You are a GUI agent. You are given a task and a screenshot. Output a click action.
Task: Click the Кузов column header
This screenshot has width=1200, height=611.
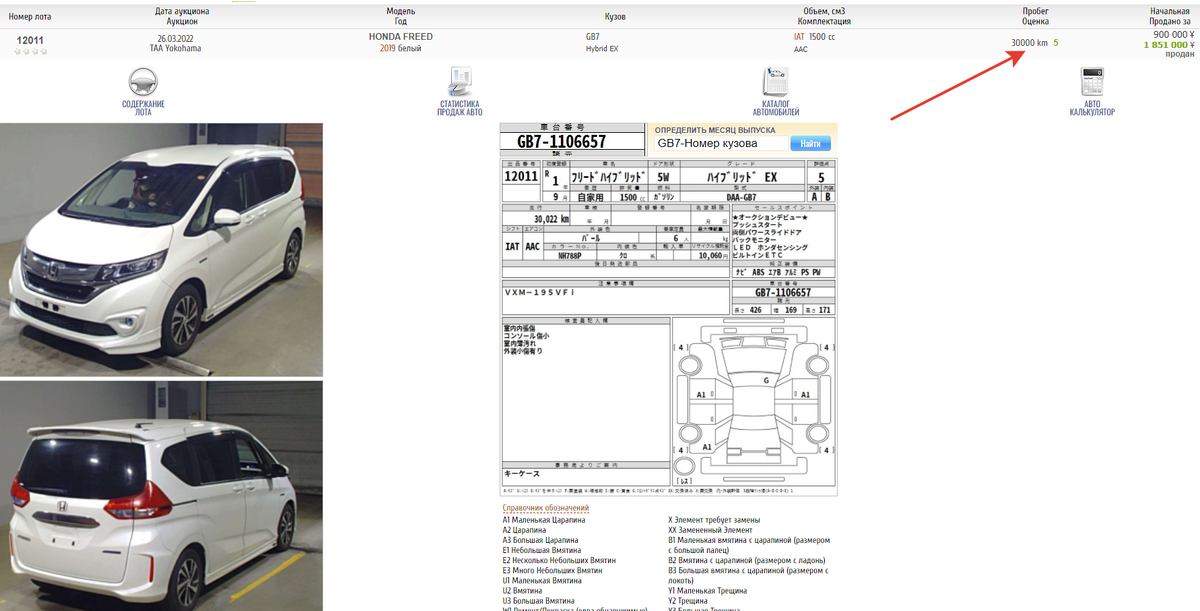pyautogui.click(x=616, y=16)
